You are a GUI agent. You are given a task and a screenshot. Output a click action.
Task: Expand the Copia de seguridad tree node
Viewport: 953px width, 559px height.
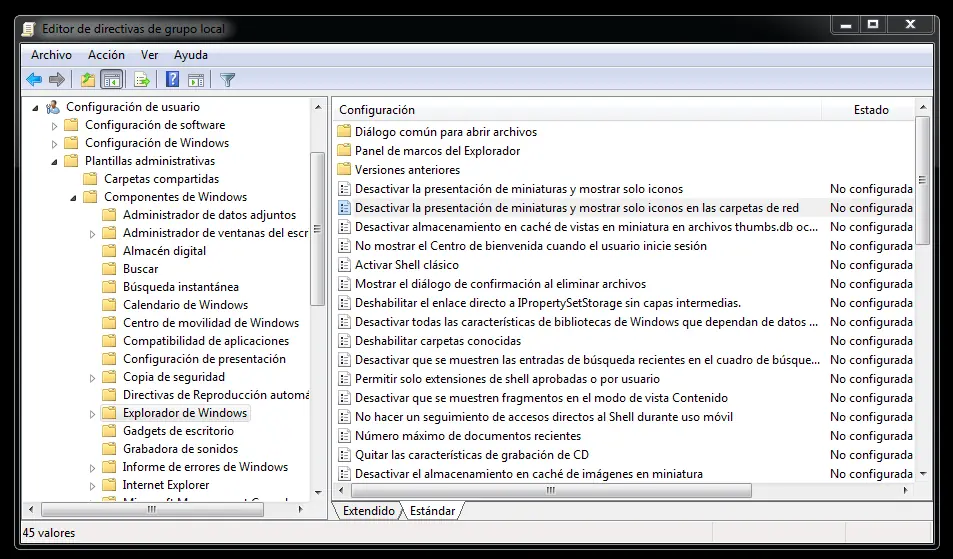[93, 377]
